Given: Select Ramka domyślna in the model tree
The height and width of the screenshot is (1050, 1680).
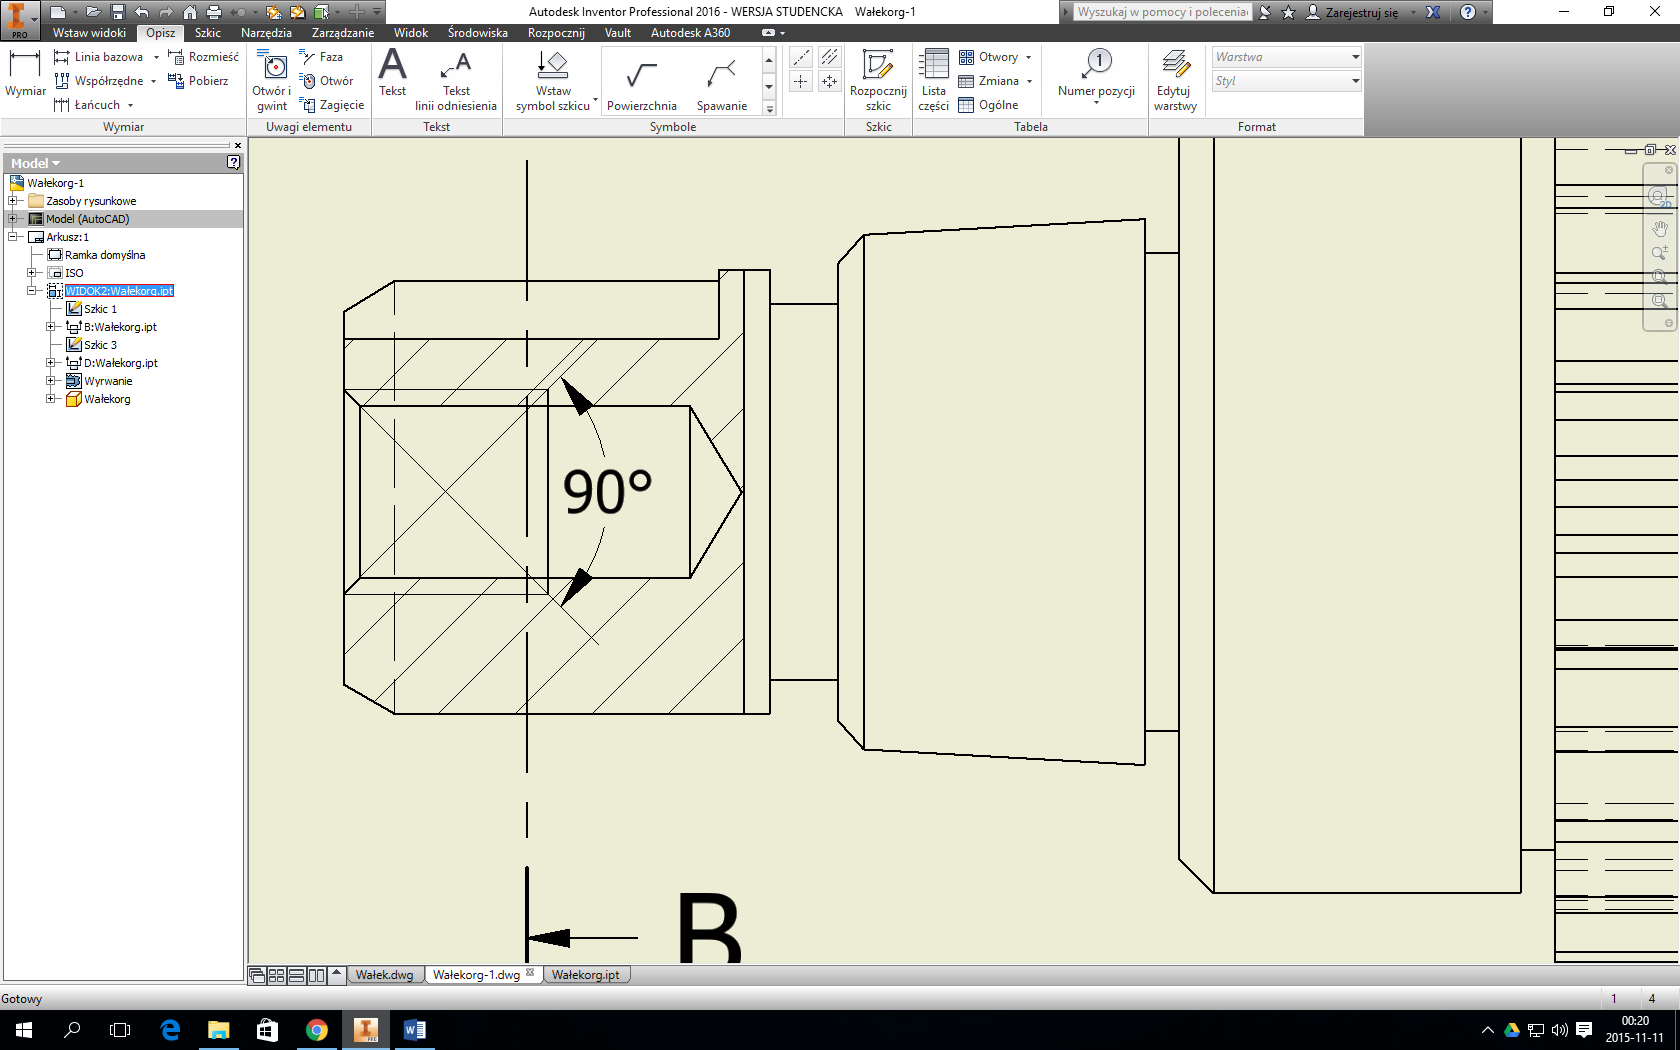Looking at the screenshot, I should [x=105, y=255].
